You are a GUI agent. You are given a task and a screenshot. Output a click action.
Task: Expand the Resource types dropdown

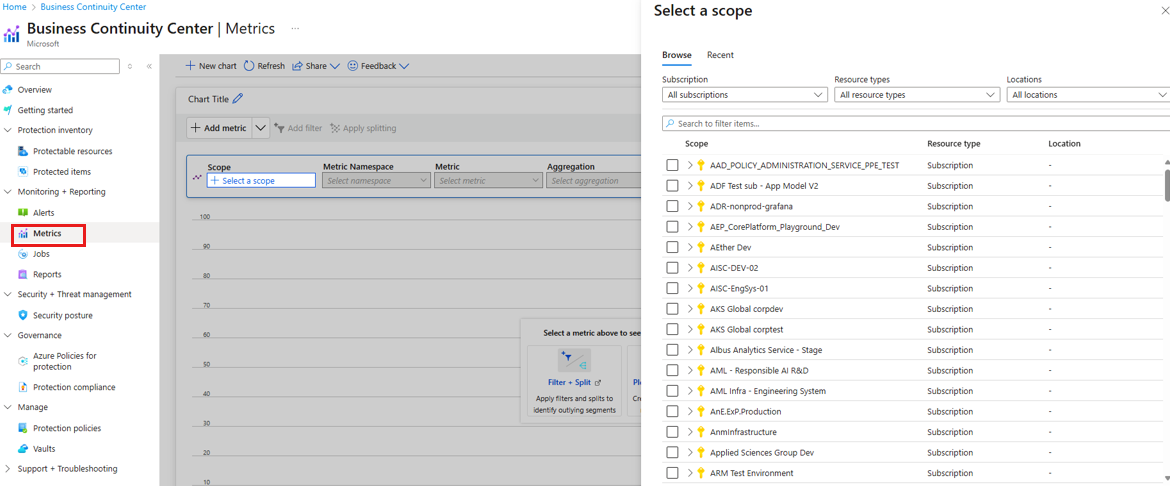(x=916, y=95)
